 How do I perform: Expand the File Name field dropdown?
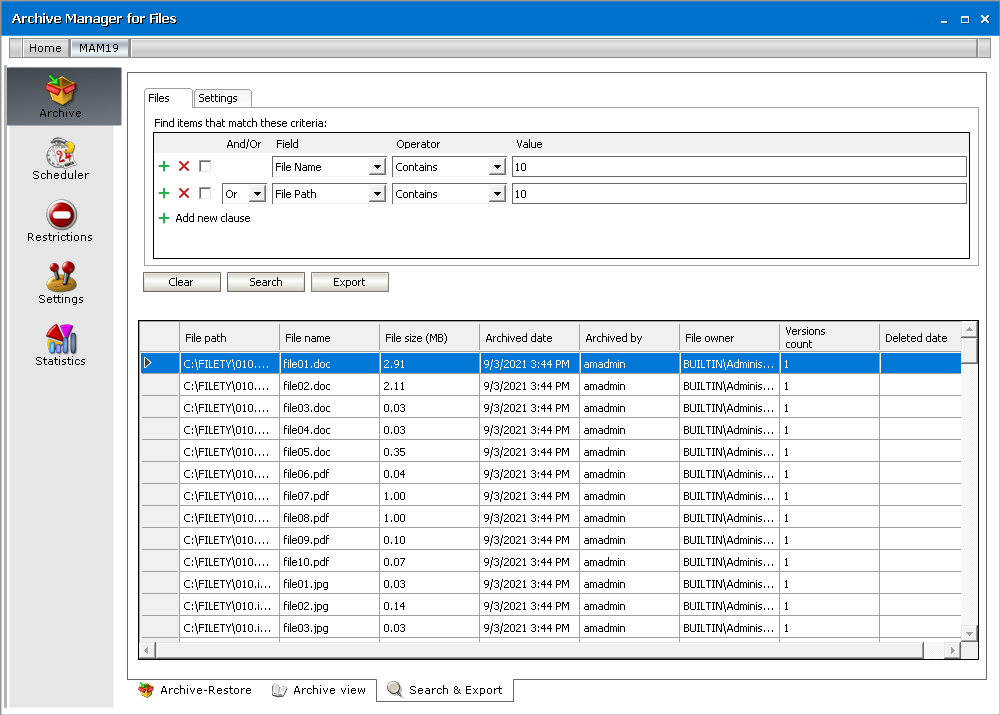click(377, 167)
